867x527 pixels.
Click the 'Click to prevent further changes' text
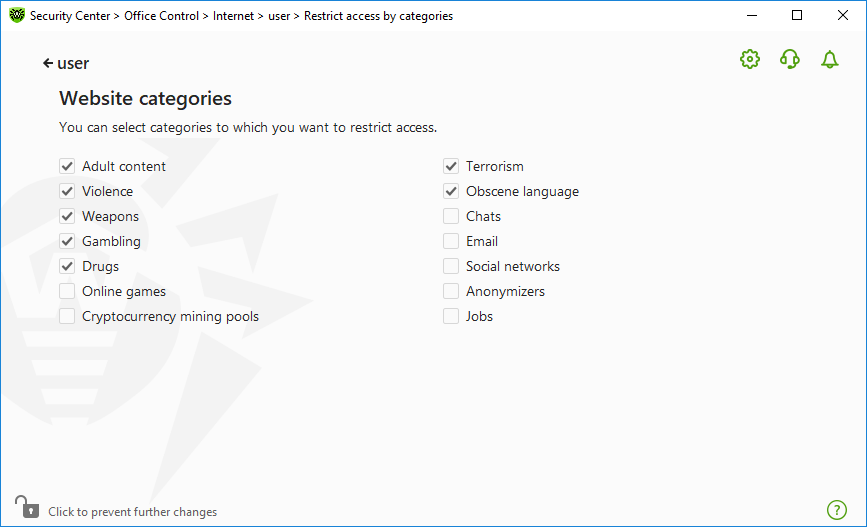point(133,512)
